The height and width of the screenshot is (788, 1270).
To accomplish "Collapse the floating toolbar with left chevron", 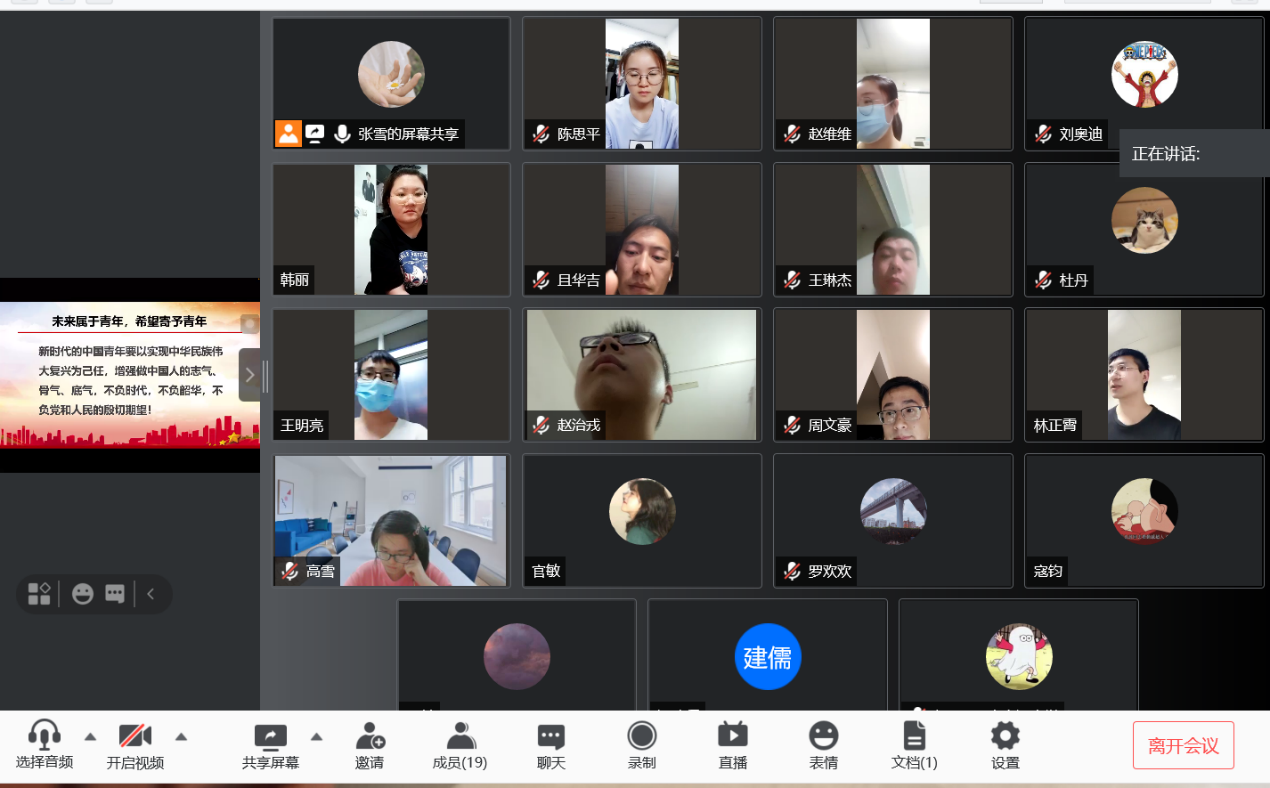I will [151, 594].
